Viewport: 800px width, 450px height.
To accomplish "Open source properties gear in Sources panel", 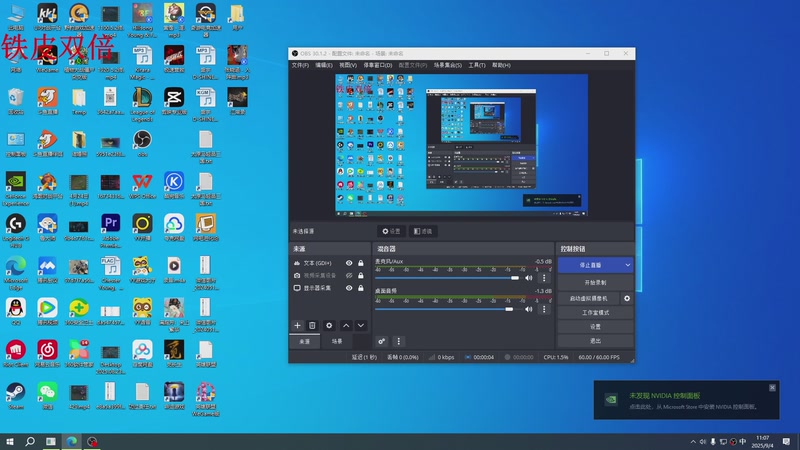I will pyautogui.click(x=329, y=325).
